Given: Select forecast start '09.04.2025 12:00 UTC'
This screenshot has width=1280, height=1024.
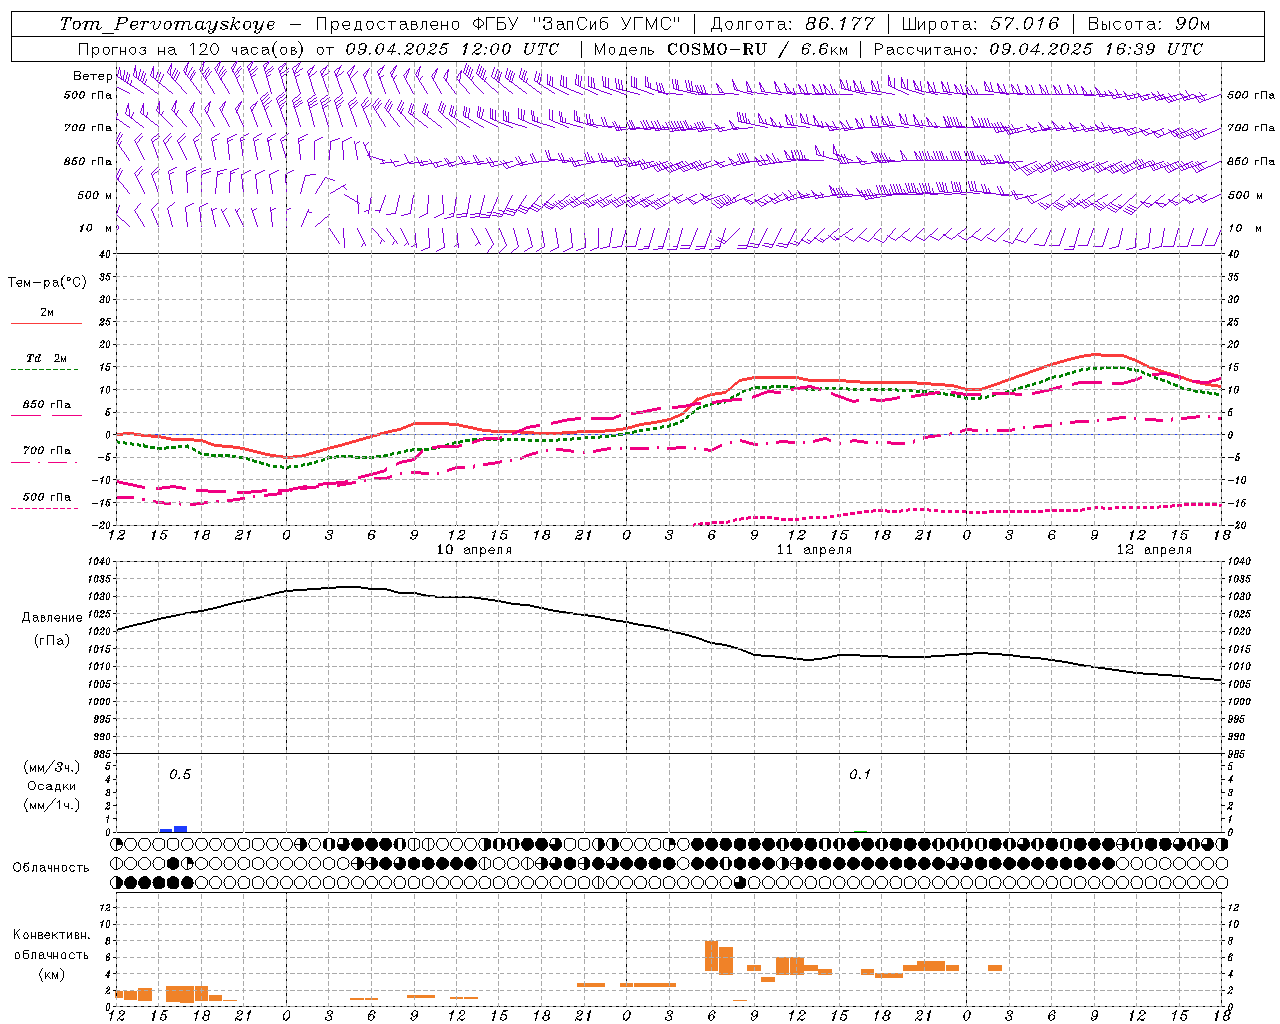Looking at the screenshot, I should pos(452,49).
